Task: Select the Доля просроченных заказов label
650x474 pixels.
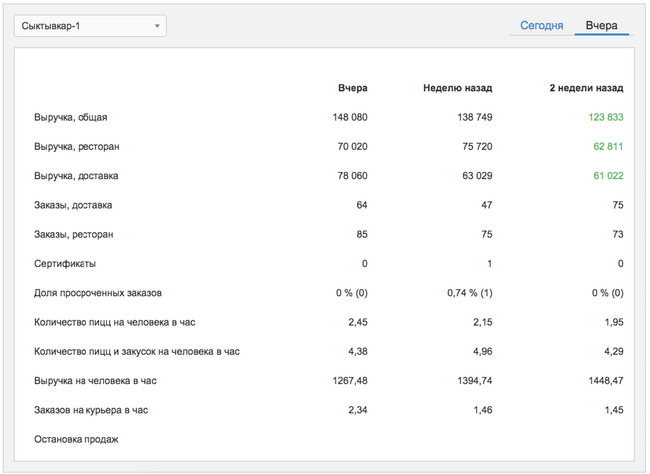Action: 98,293
